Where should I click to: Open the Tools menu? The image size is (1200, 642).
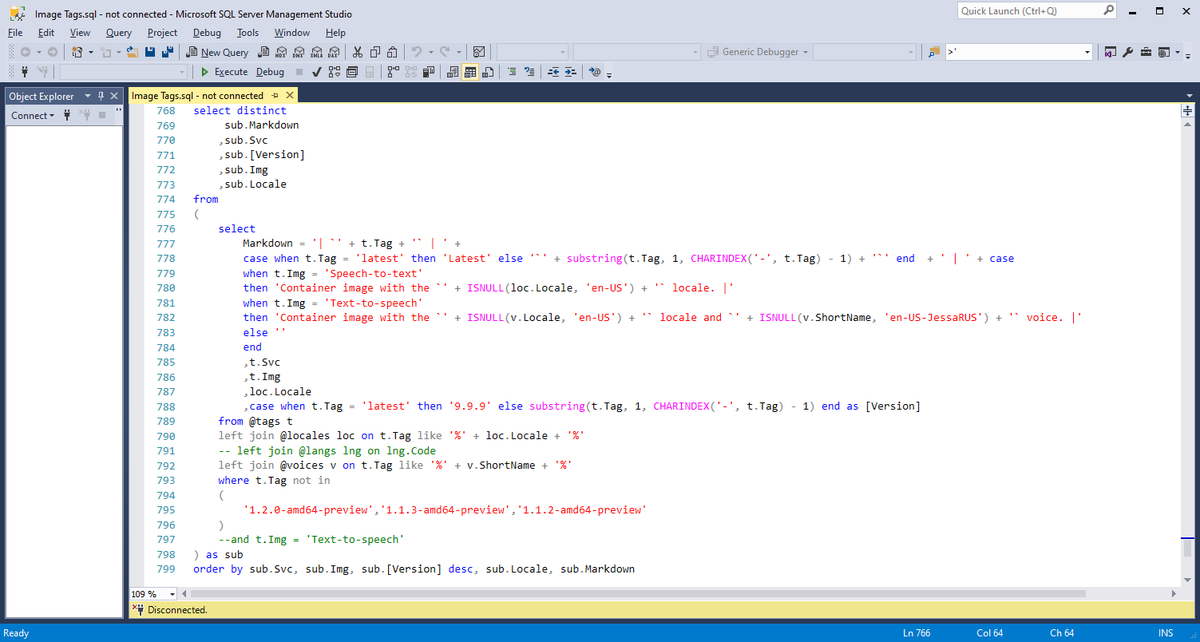(248, 32)
